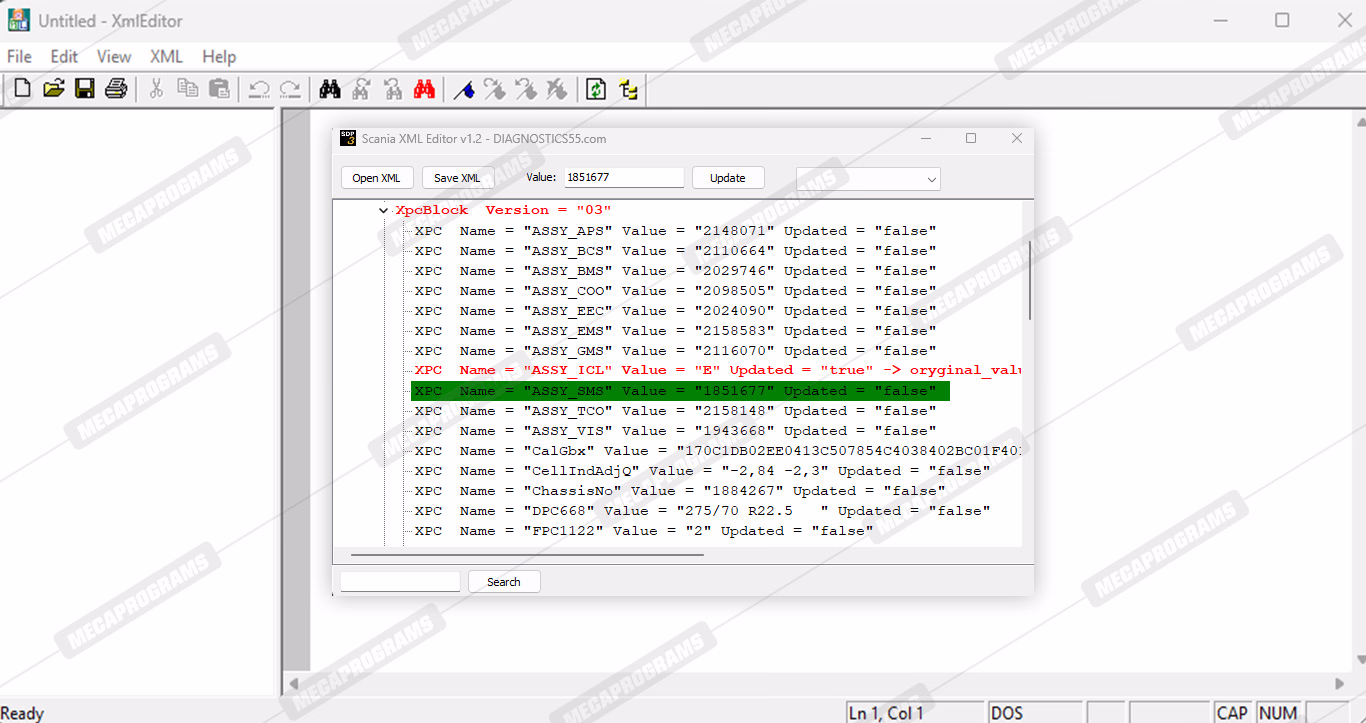Select the CellIndAdjQ XPC row
1366x723 pixels.
coord(703,471)
